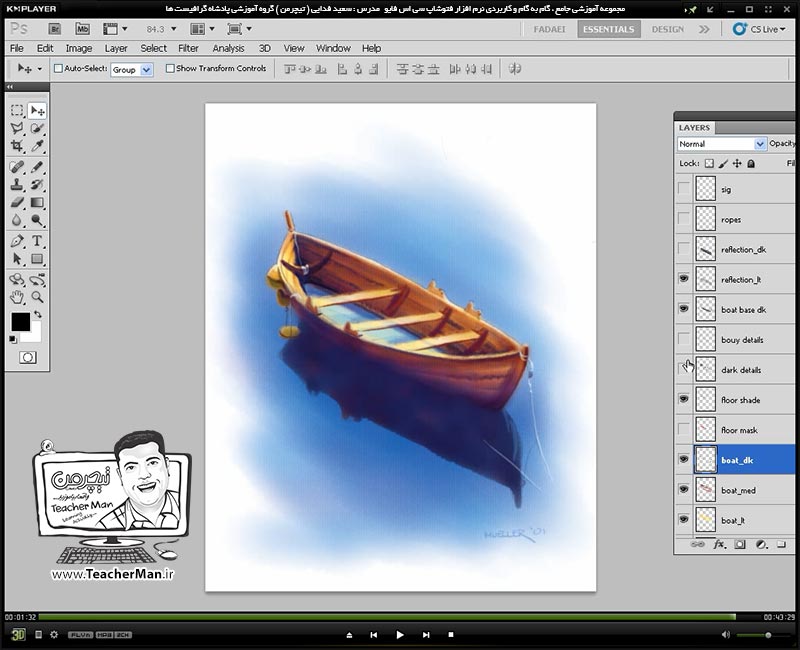The width and height of the screenshot is (800, 650).
Task: Select the Path Selection tool
Action: pyautogui.click(x=17, y=259)
